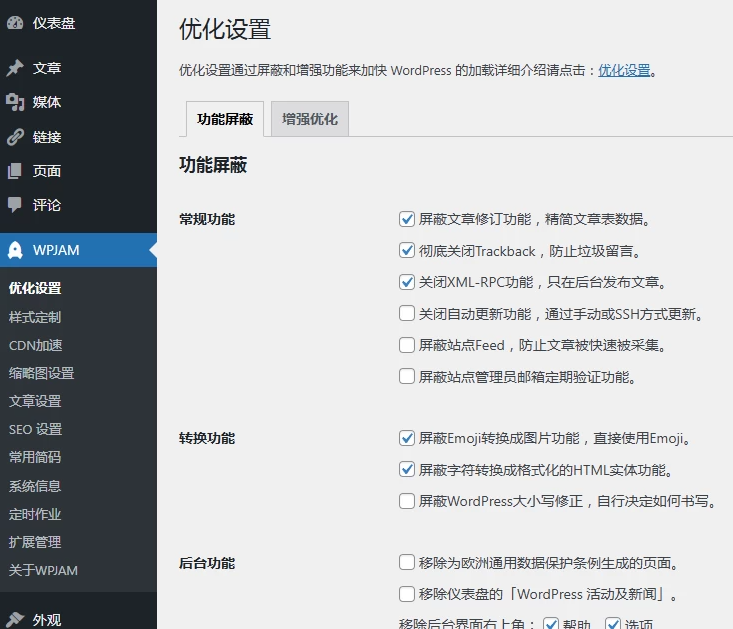Go to SEO 设置 in sidebar

pyautogui.click(x=36, y=429)
